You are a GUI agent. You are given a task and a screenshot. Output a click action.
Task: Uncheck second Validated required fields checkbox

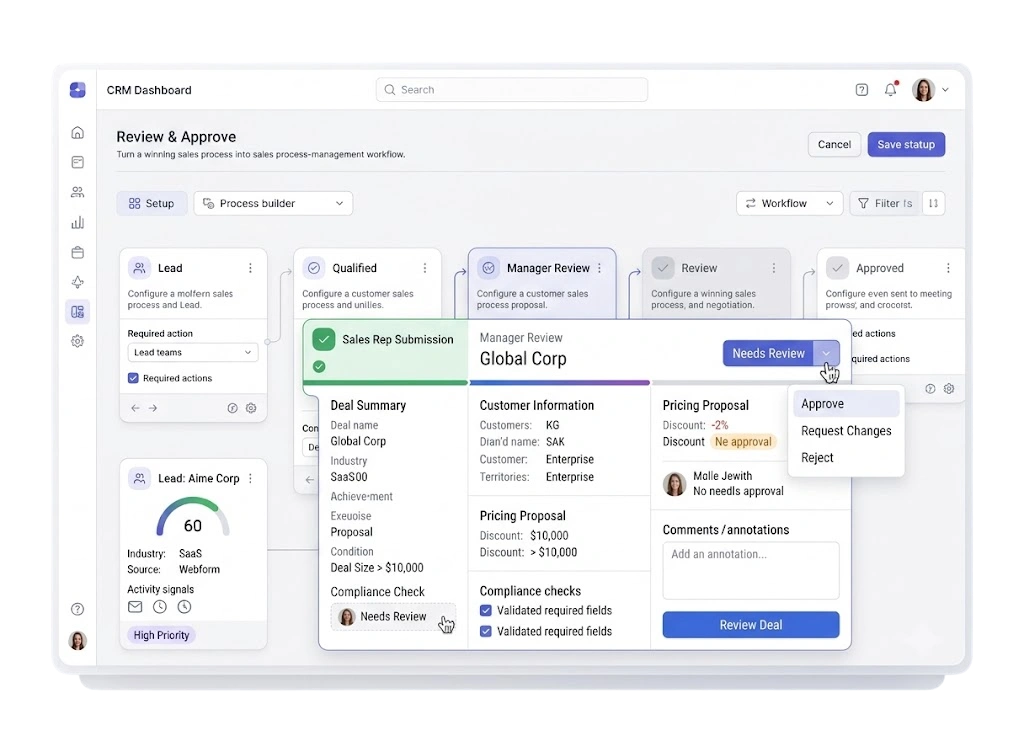click(x=485, y=631)
